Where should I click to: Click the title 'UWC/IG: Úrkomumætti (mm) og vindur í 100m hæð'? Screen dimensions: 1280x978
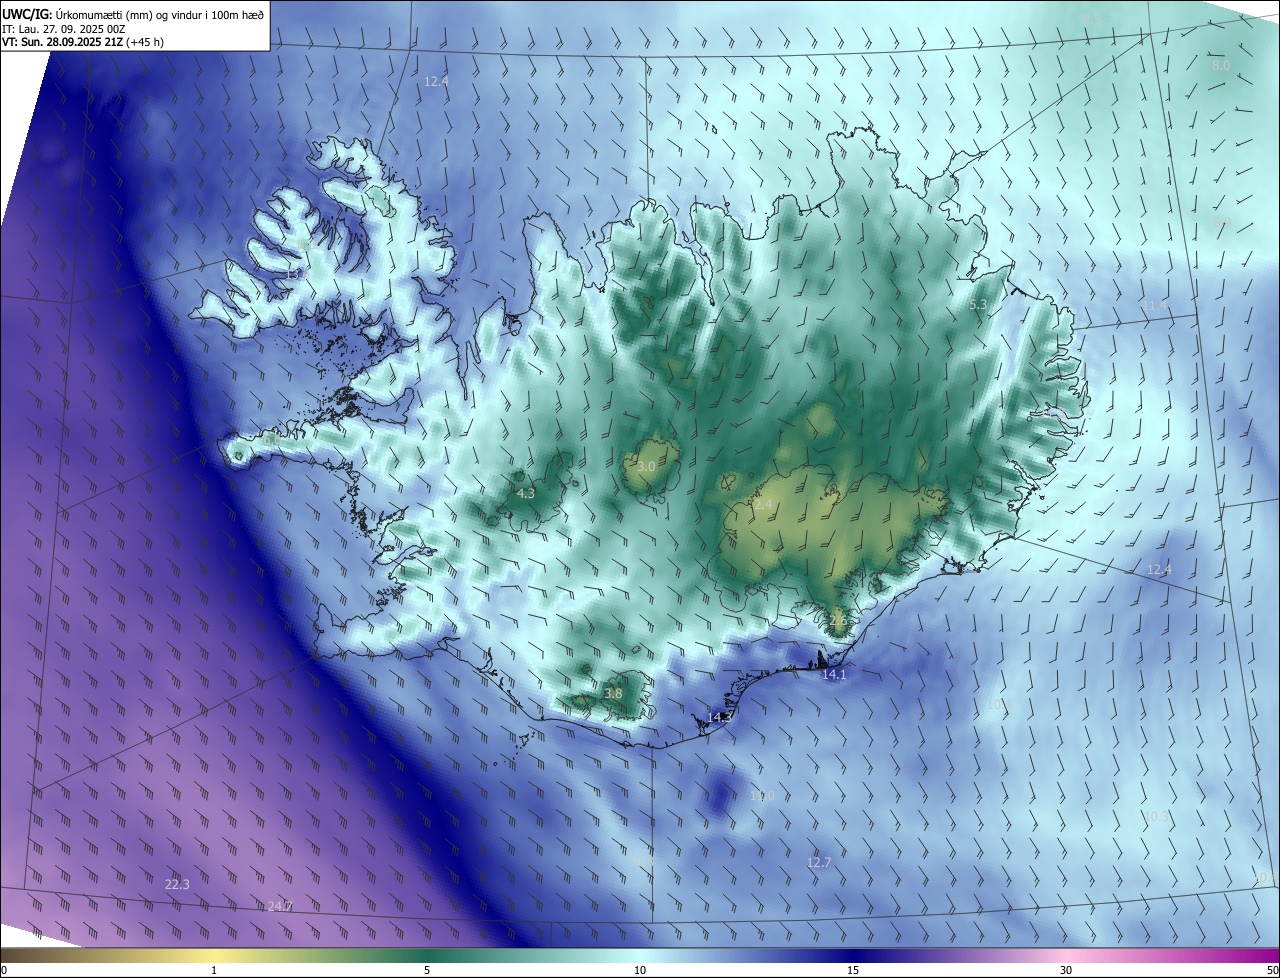pyautogui.click(x=133, y=14)
